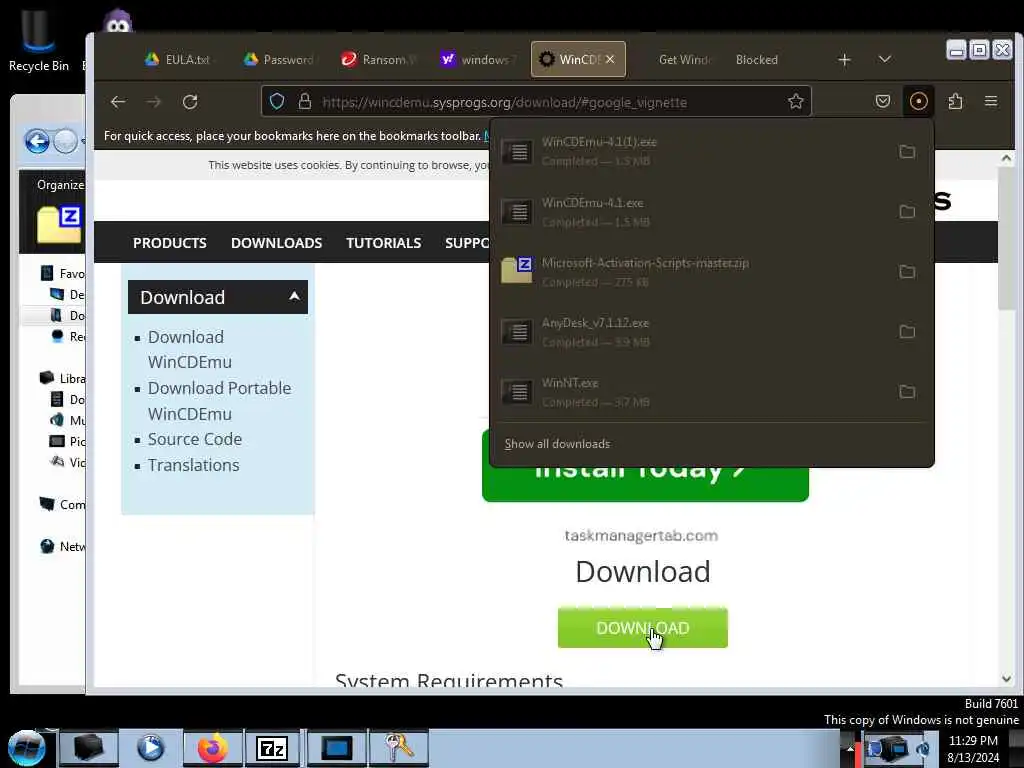
Task: Open the Windows Start orb
Action: click(26, 748)
